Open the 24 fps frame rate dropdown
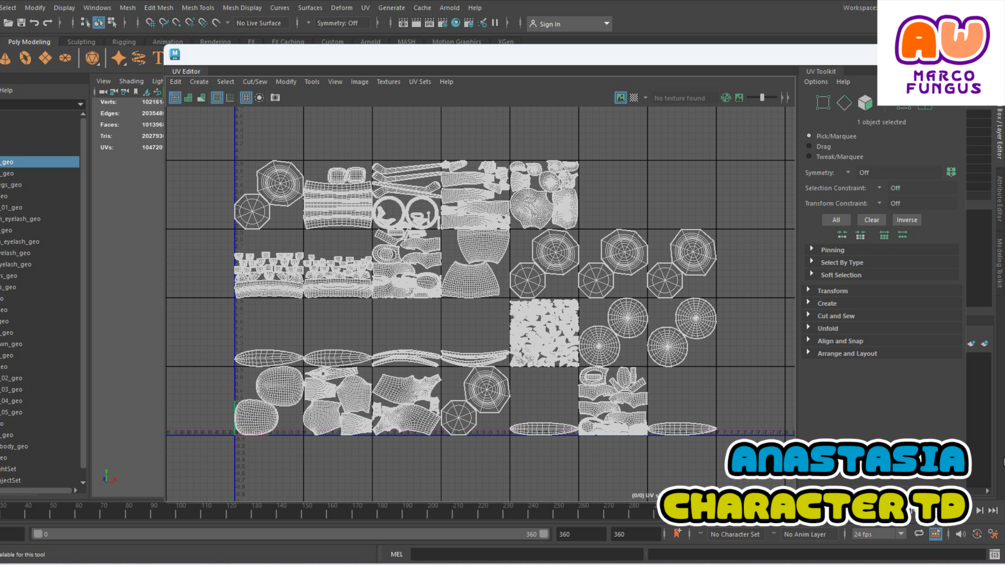Viewport: 1005px width, 565px height. tap(878, 534)
